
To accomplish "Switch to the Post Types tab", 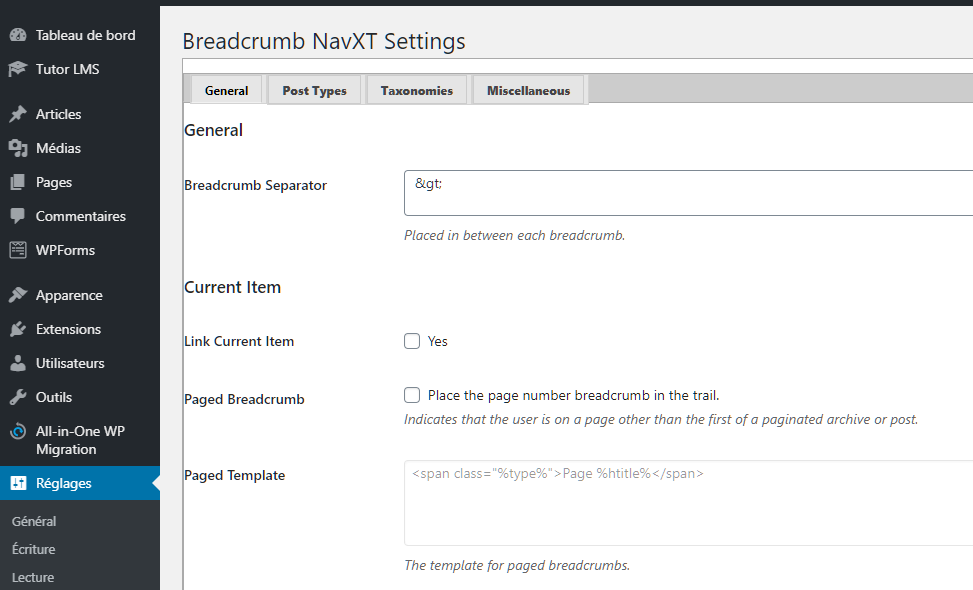I will point(314,89).
